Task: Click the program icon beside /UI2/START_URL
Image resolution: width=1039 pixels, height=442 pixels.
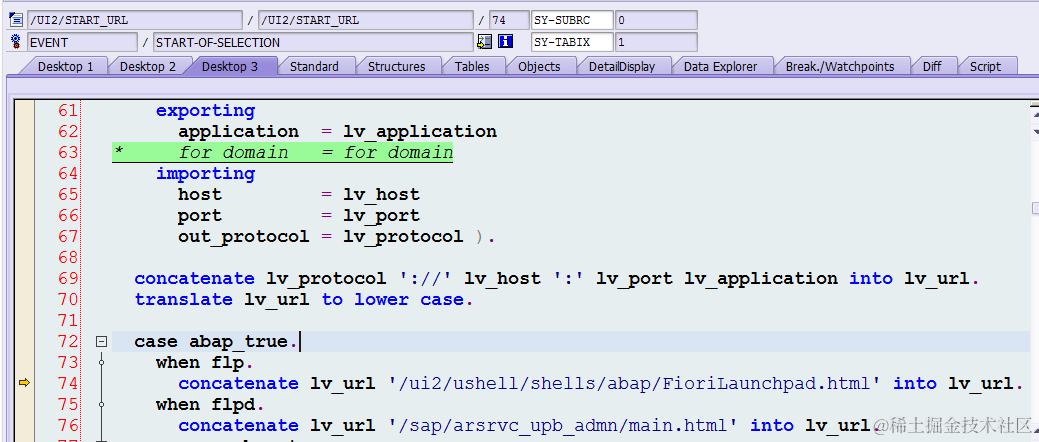Action: 16,20
